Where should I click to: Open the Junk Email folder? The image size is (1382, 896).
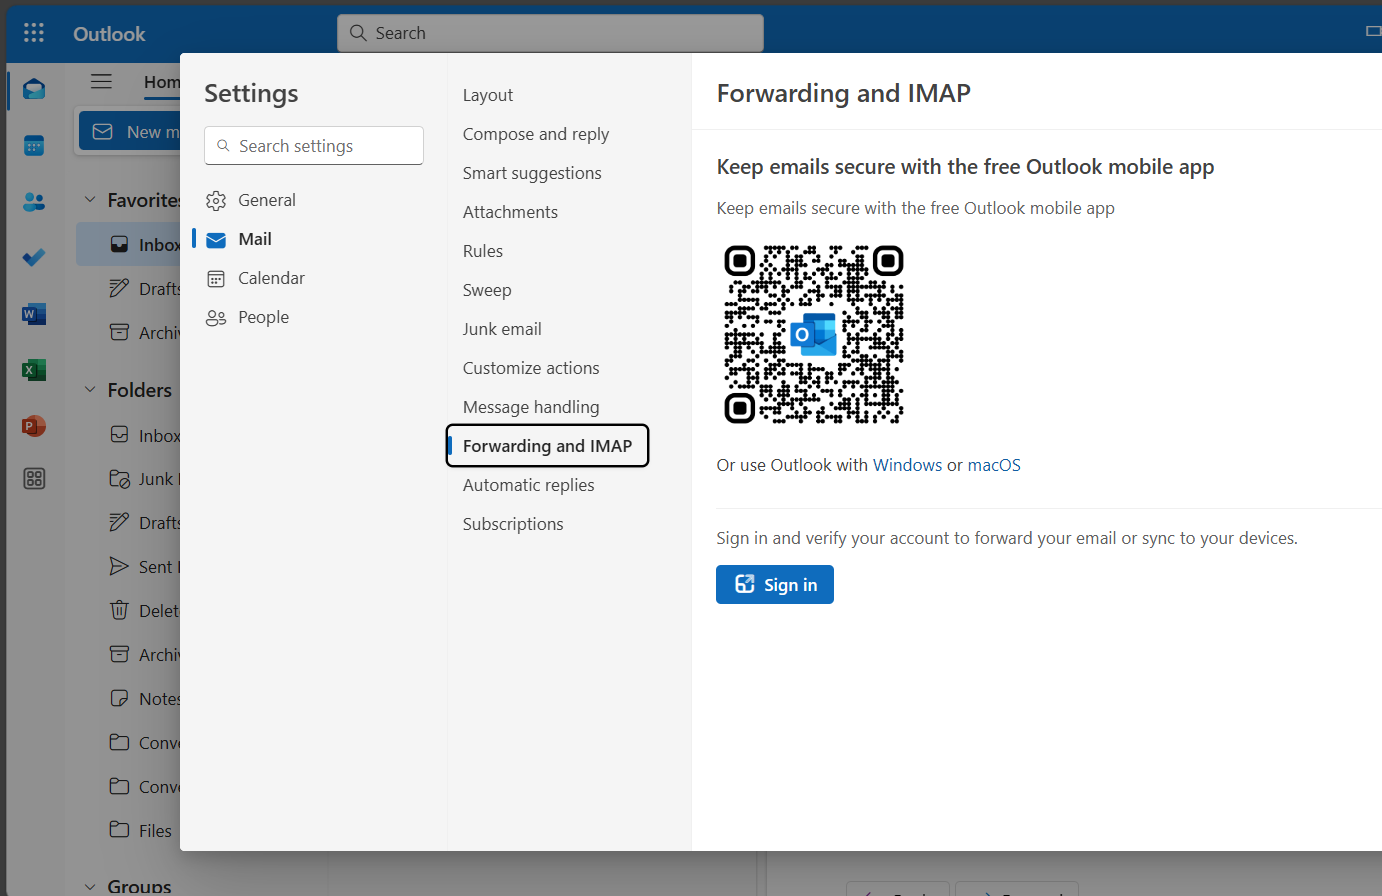click(x=128, y=479)
